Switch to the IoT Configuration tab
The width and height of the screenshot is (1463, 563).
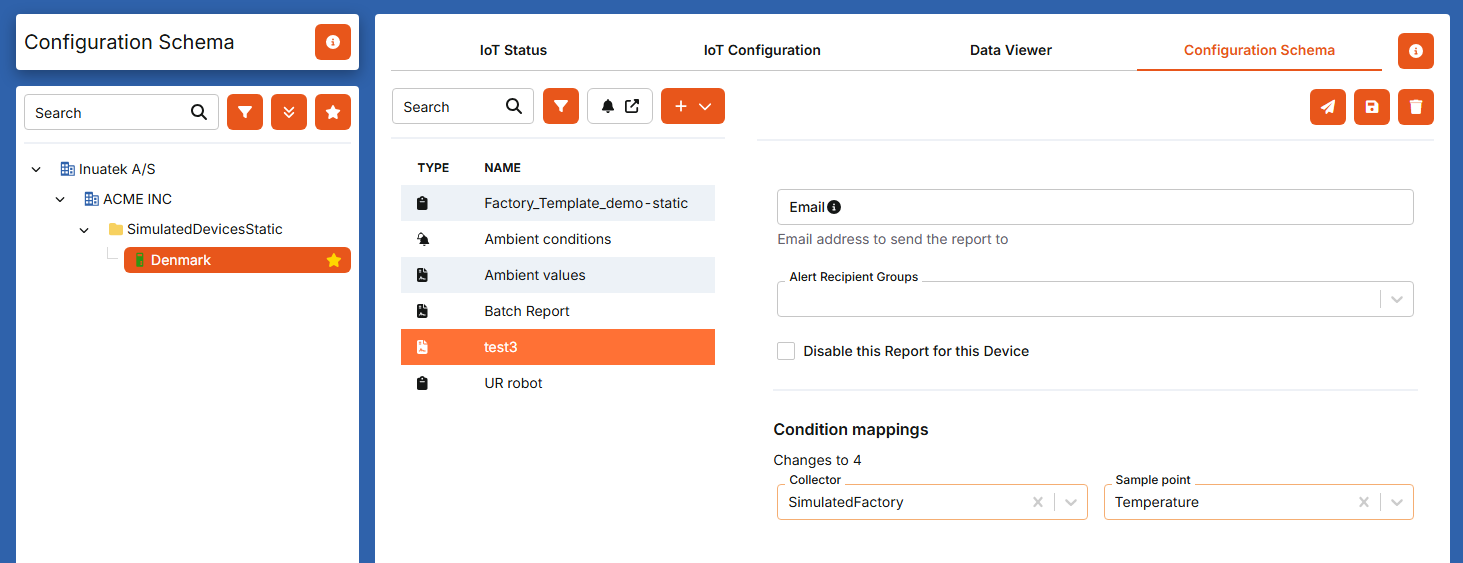(x=762, y=50)
